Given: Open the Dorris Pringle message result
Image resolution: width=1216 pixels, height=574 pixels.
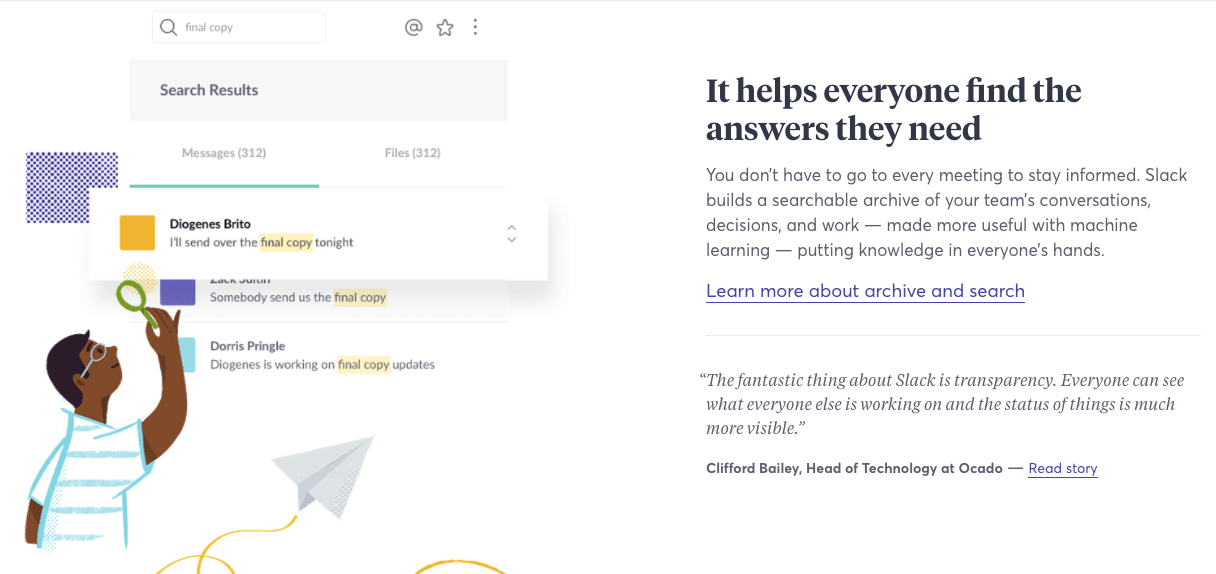Looking at the screenshot, I should [322, 355].
